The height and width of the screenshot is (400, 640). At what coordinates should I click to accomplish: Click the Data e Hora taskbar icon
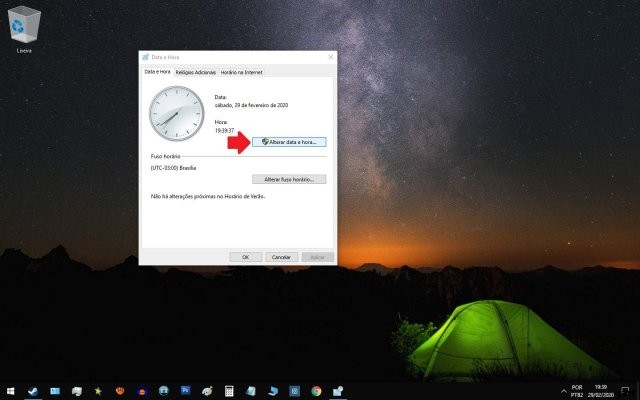click(338, 390)
